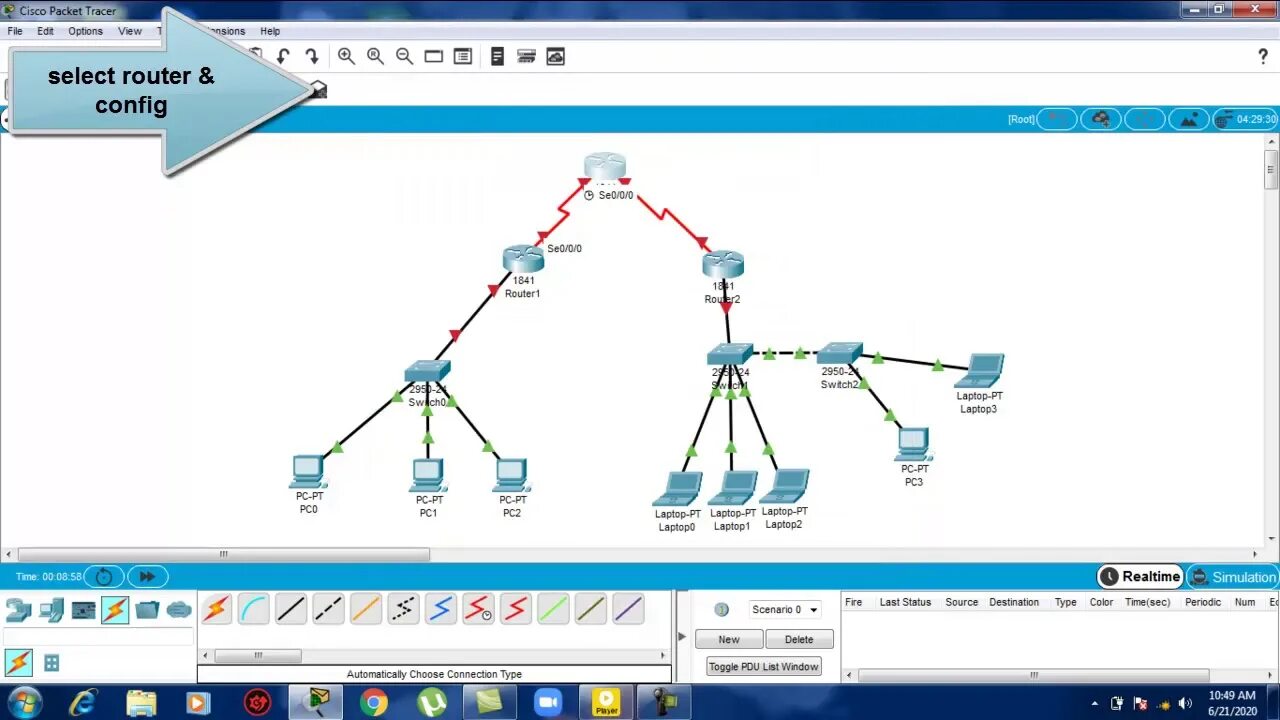Choose Serial DCE cable with clock
1280x720 pixels.
pos(478,609)
